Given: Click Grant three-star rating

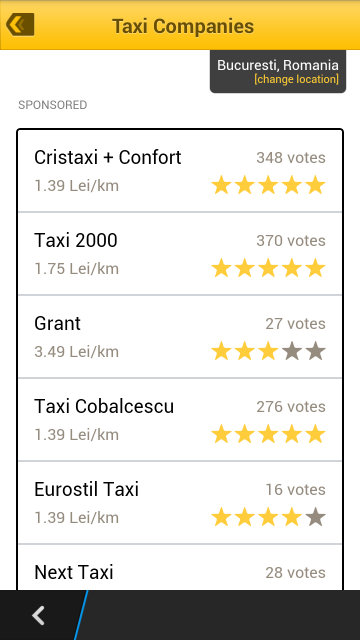Looking at the screenshot, I should click(x=268, y=352).
